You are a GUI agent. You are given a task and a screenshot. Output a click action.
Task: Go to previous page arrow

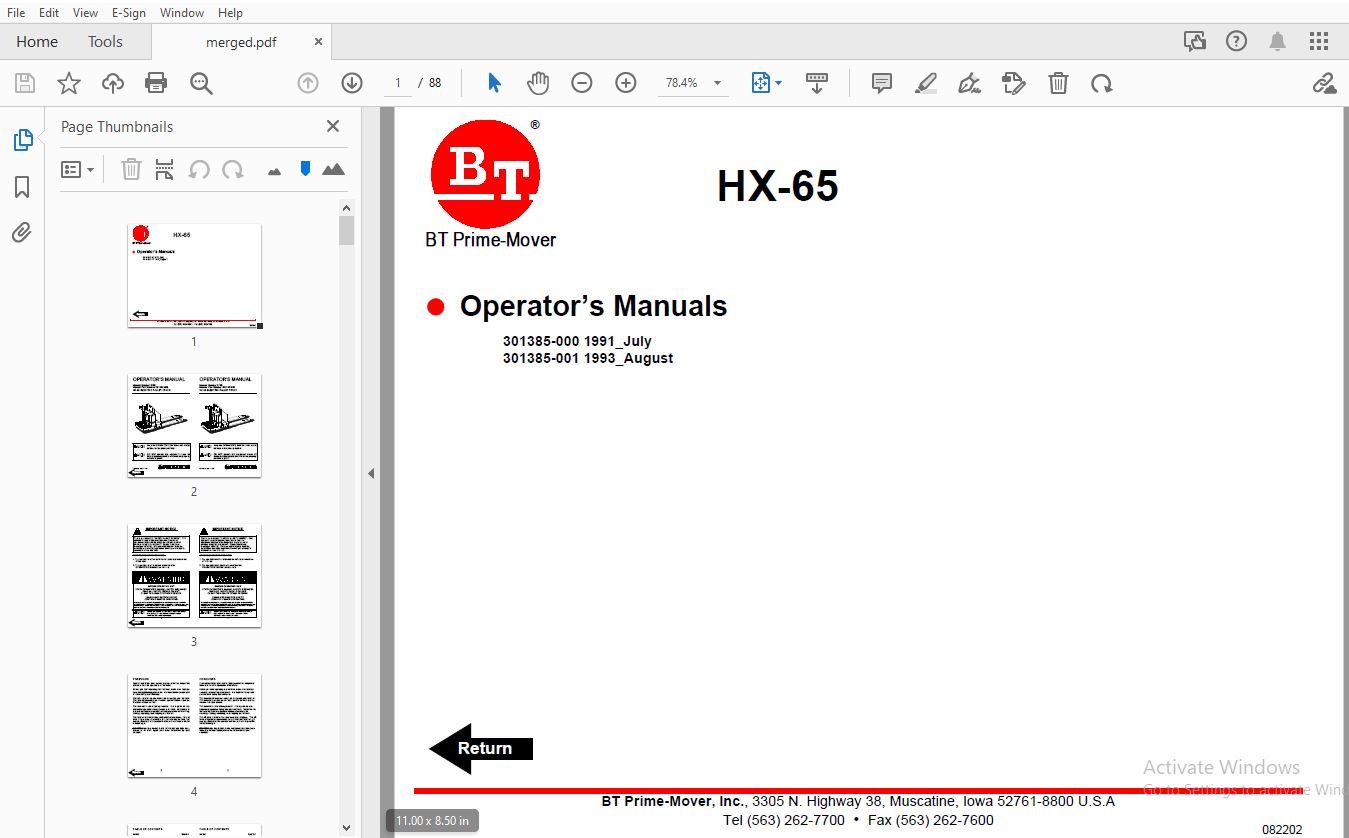(x=308, y=83)
